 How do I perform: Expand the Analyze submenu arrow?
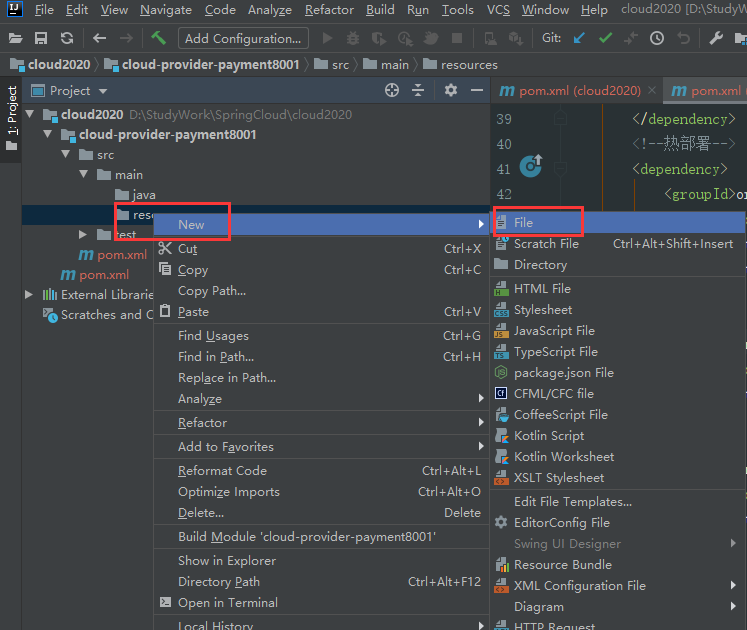(x=481, y=398)
